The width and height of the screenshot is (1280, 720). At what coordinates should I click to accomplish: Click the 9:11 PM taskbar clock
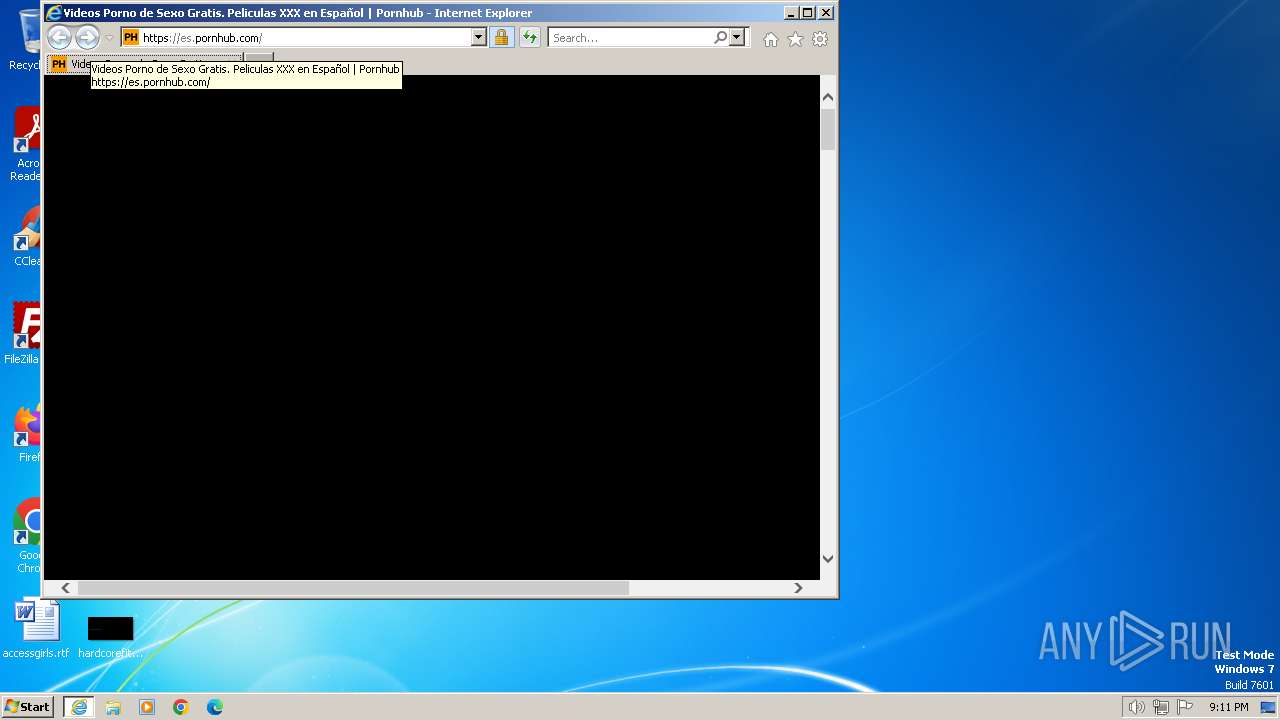[1228, 707]
